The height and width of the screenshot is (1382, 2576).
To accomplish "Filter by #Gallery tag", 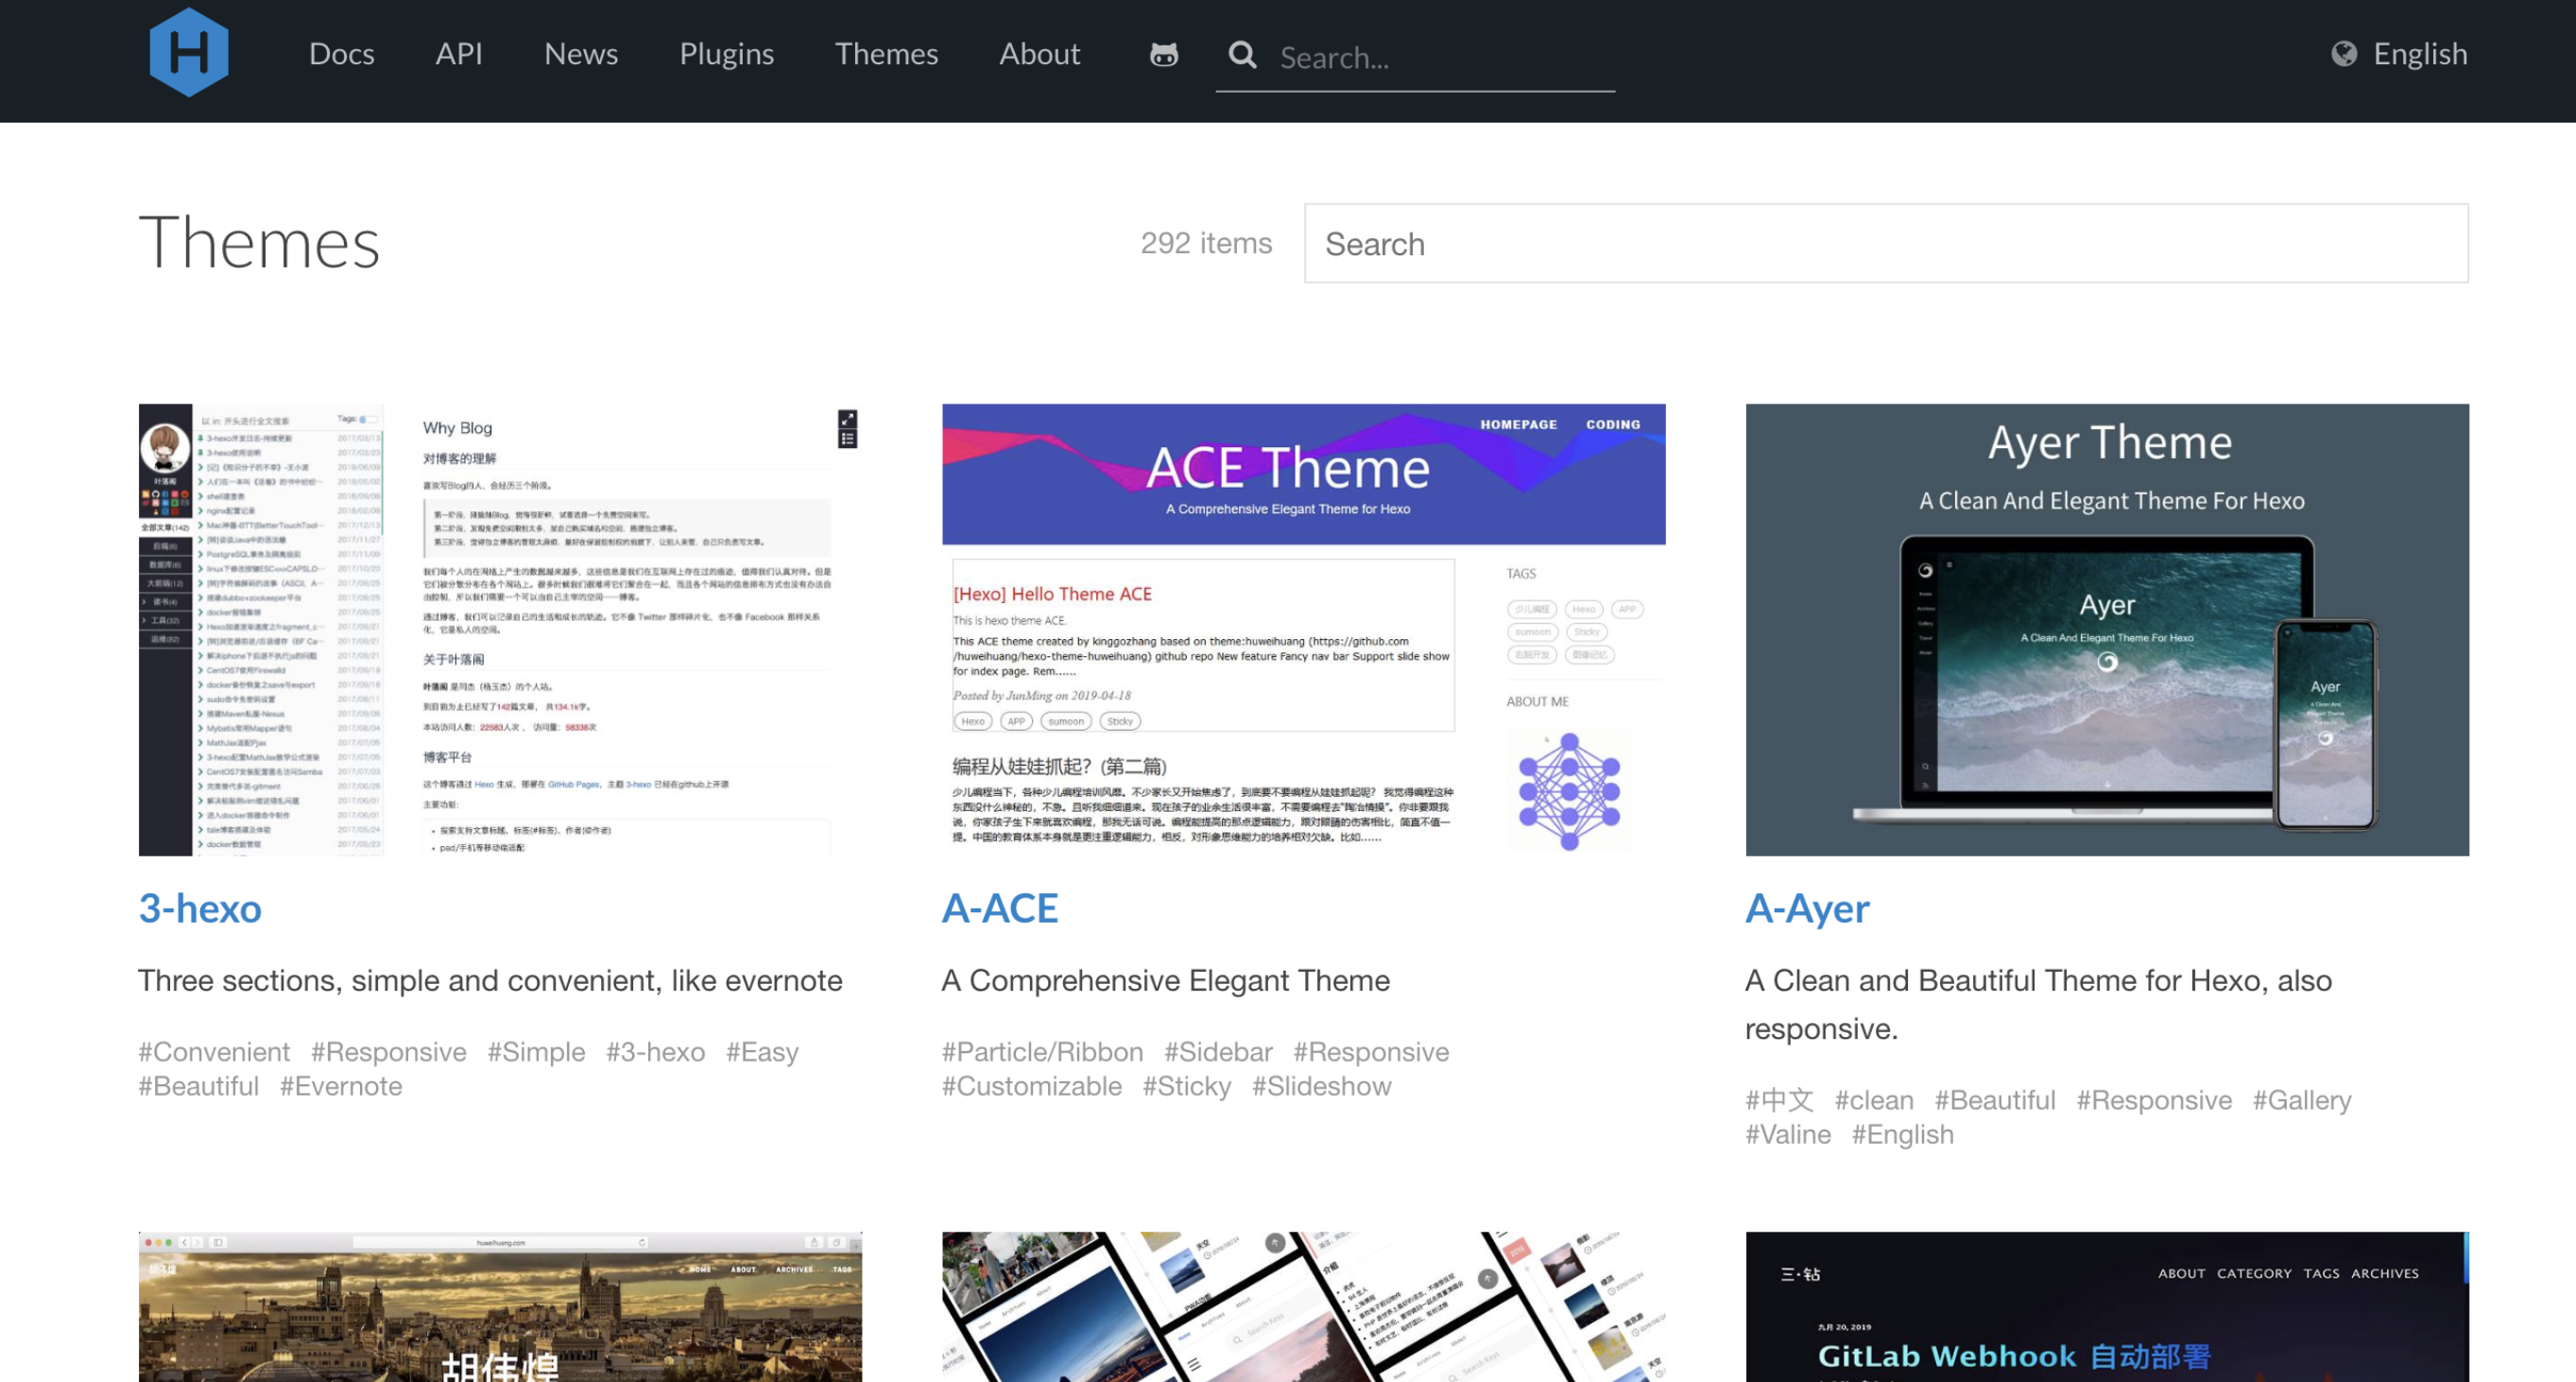I will pyautogui.click(x=2302, y=1100).
